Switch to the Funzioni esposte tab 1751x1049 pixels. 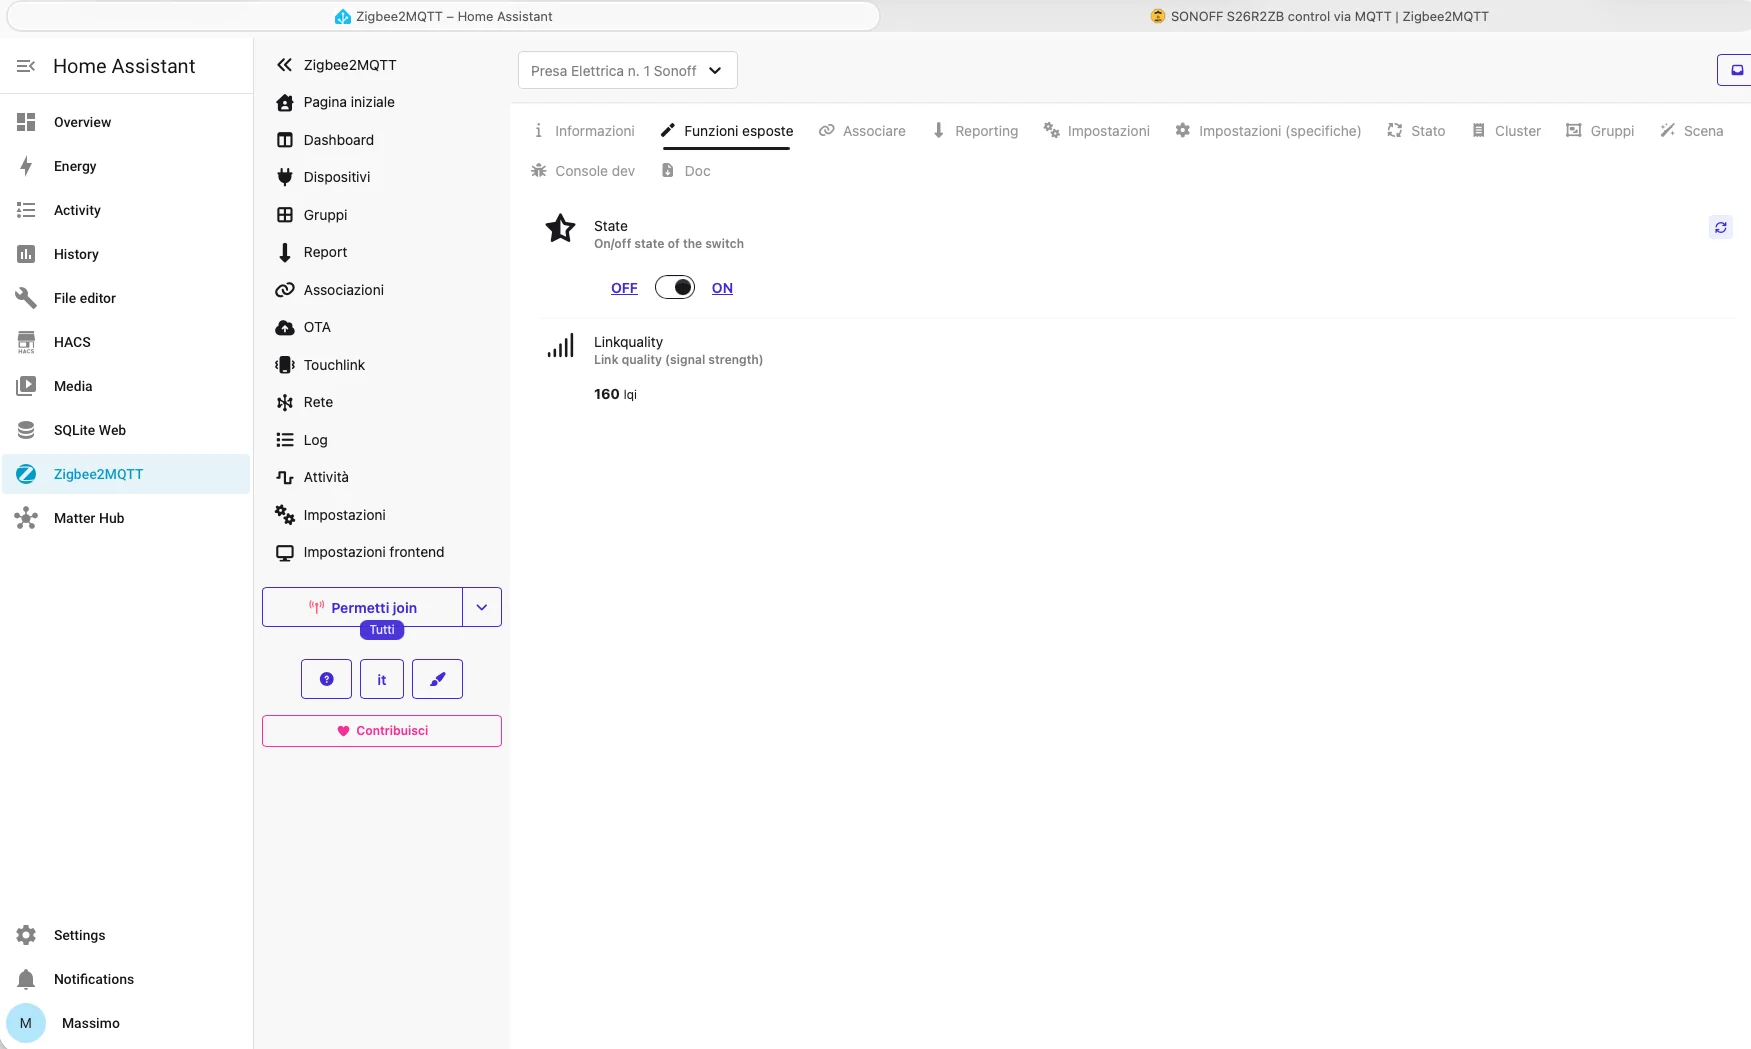727,131
